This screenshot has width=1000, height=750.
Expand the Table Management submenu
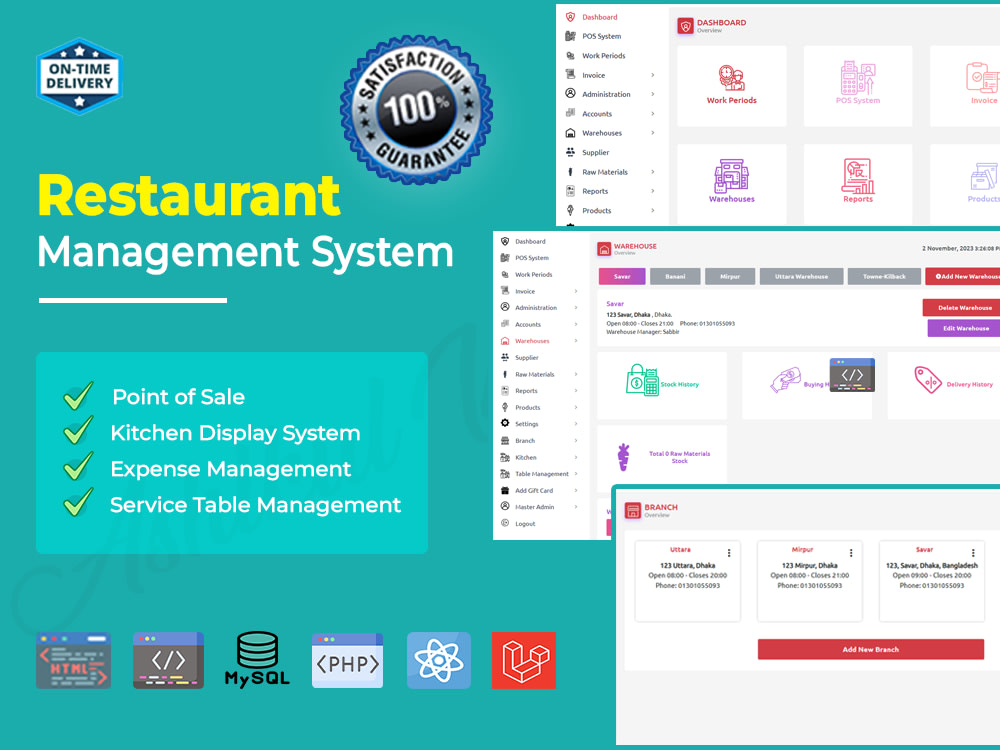(576, 474)
